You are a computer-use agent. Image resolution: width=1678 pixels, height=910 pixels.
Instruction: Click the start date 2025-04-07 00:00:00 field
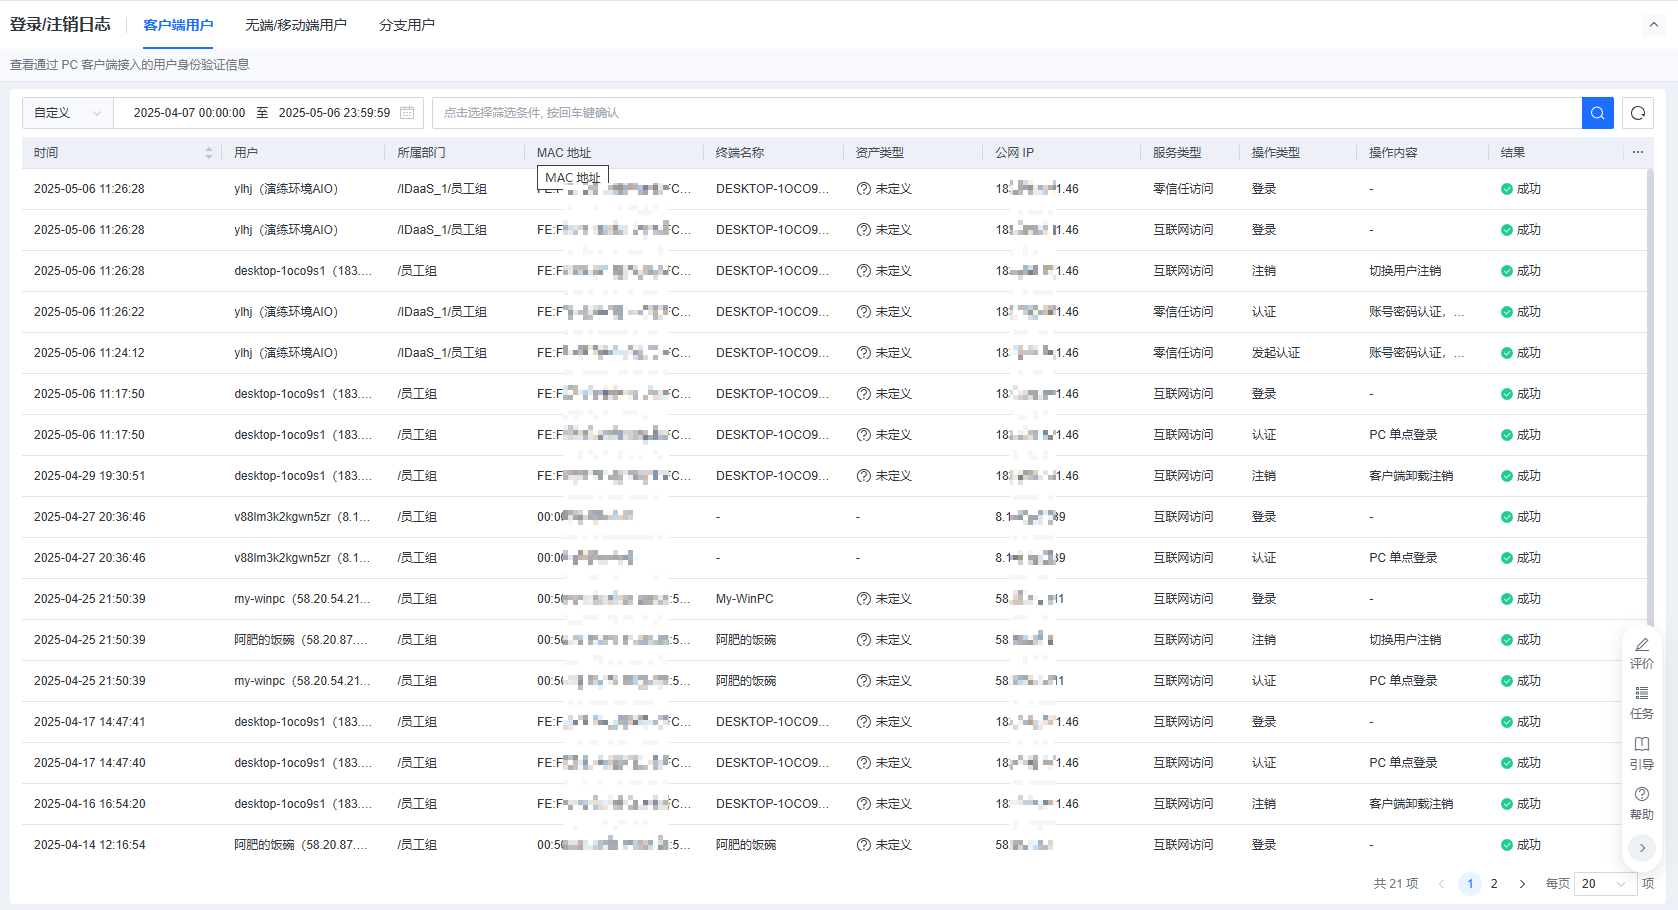point(189,113)
